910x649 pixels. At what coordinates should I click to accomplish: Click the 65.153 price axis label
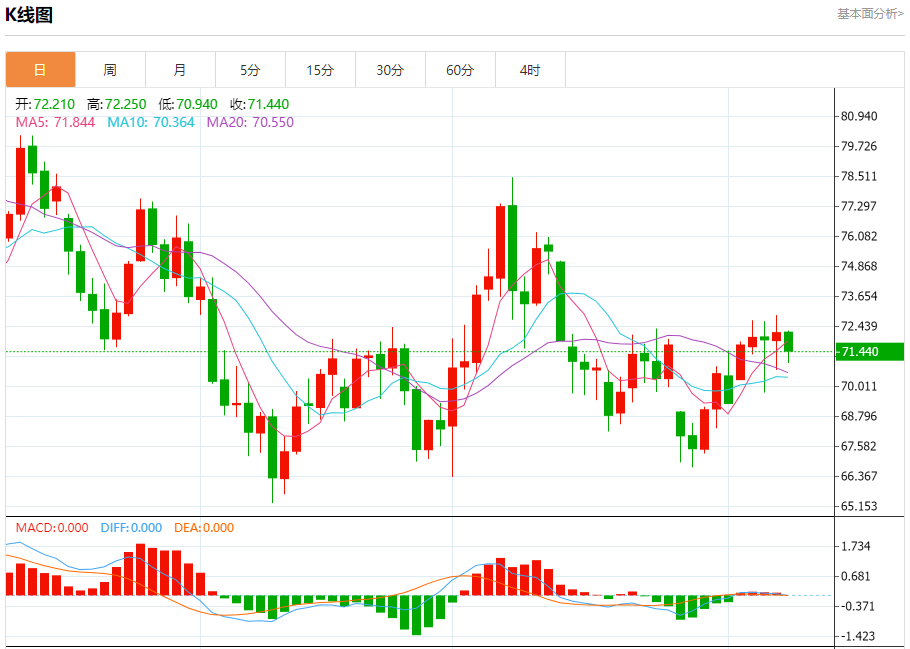tap(859, 506)
